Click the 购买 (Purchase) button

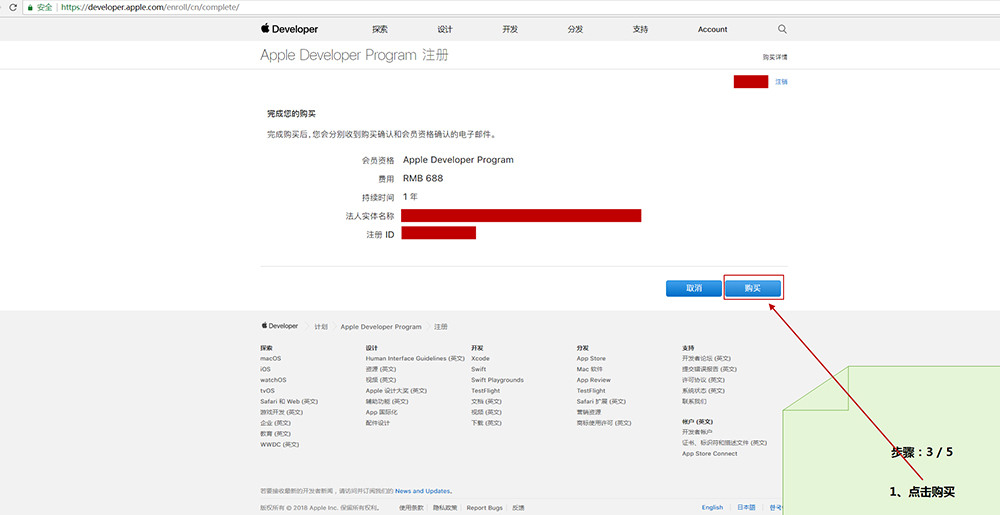point(752,288)
